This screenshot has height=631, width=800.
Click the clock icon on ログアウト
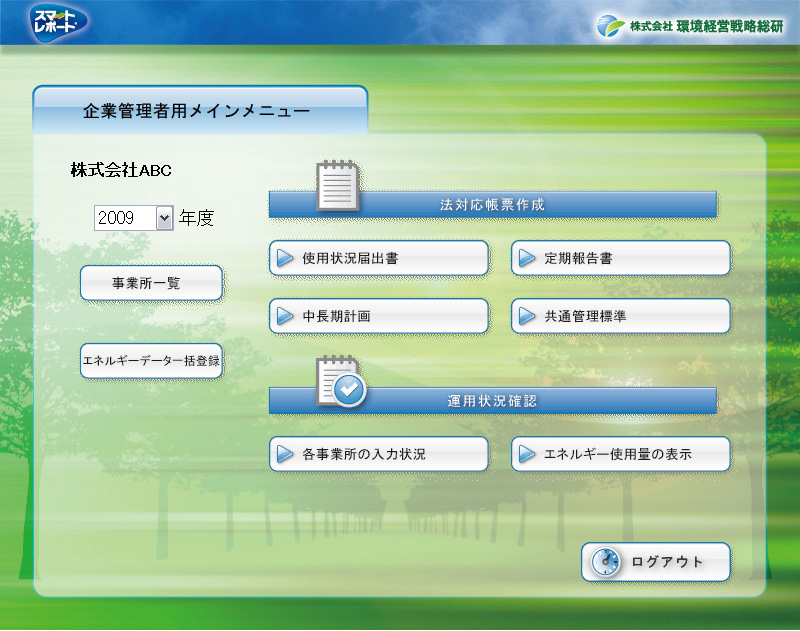(x=605, y=562)
